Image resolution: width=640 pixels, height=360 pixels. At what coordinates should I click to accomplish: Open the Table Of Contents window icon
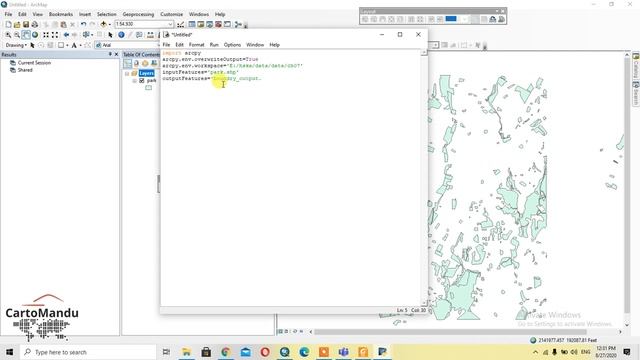point(192,24)
